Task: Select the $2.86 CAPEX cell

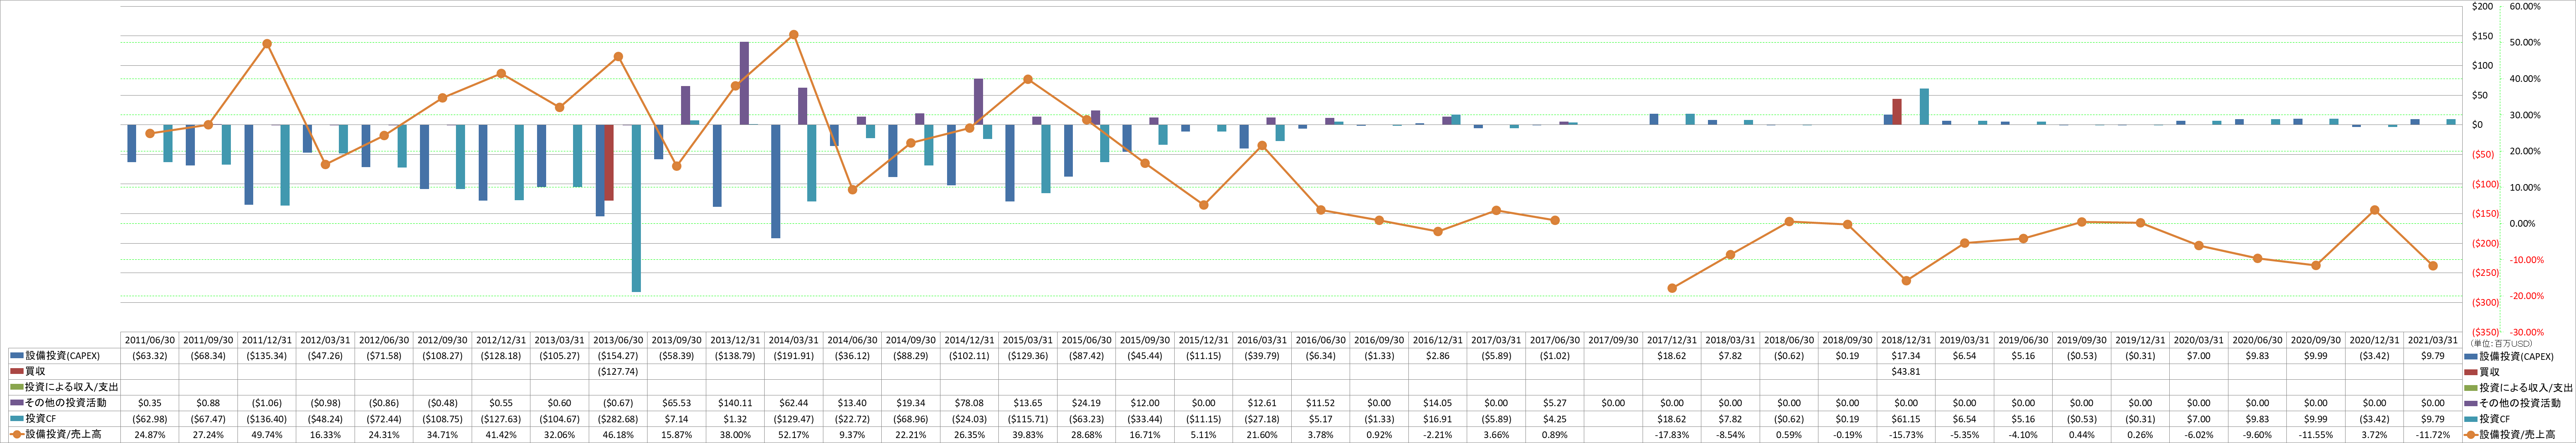Action: tap(1438, 356)
